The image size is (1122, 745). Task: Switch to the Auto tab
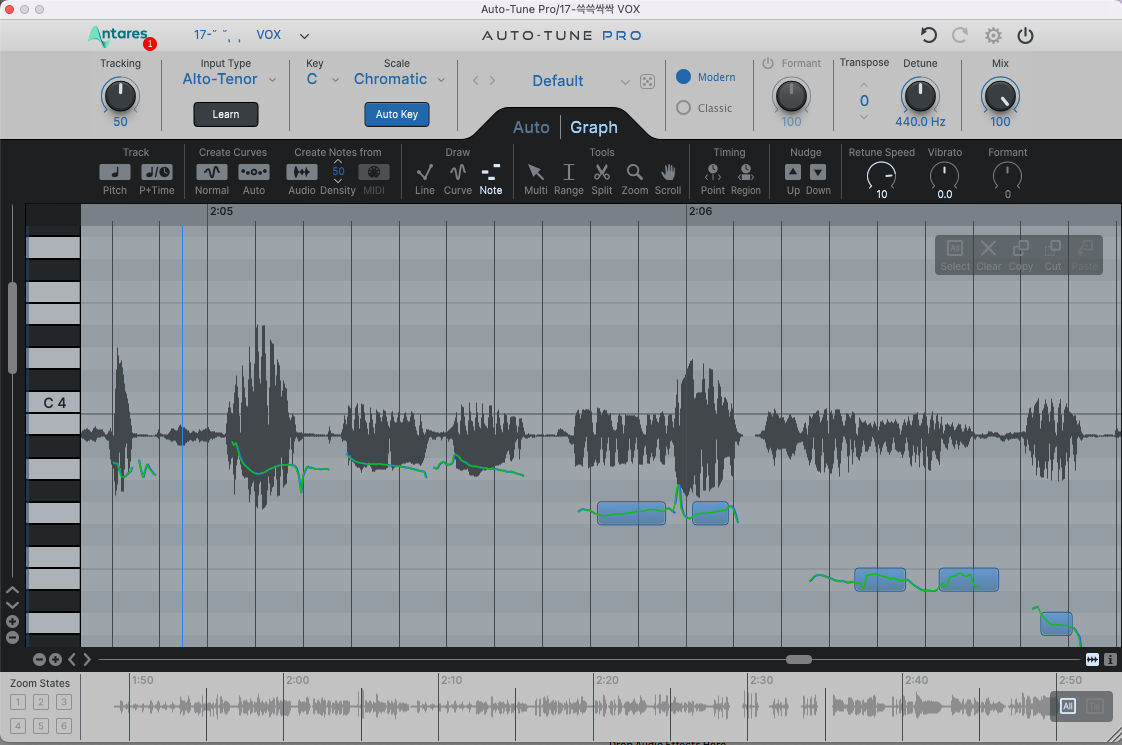pyautogui.click(x=531, y=127)
